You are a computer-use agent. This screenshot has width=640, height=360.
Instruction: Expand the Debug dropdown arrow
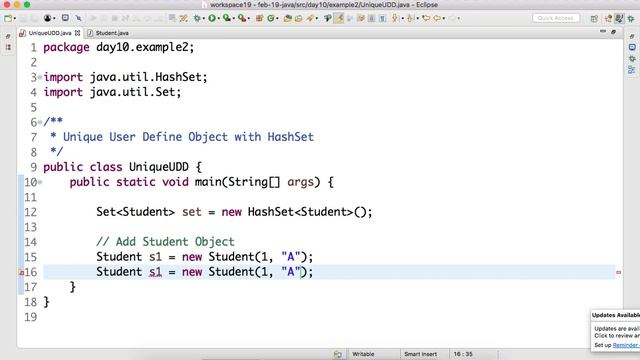tap(203, 18)
